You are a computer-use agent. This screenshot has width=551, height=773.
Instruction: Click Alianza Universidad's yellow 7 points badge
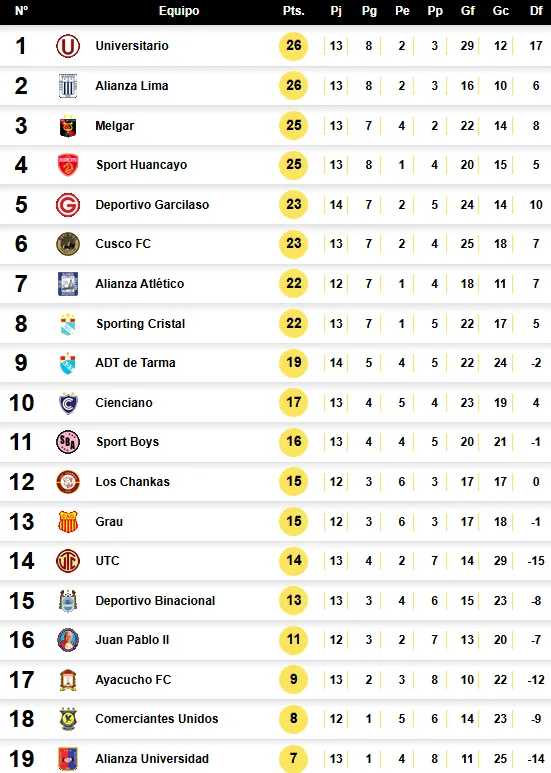point(293,758)
